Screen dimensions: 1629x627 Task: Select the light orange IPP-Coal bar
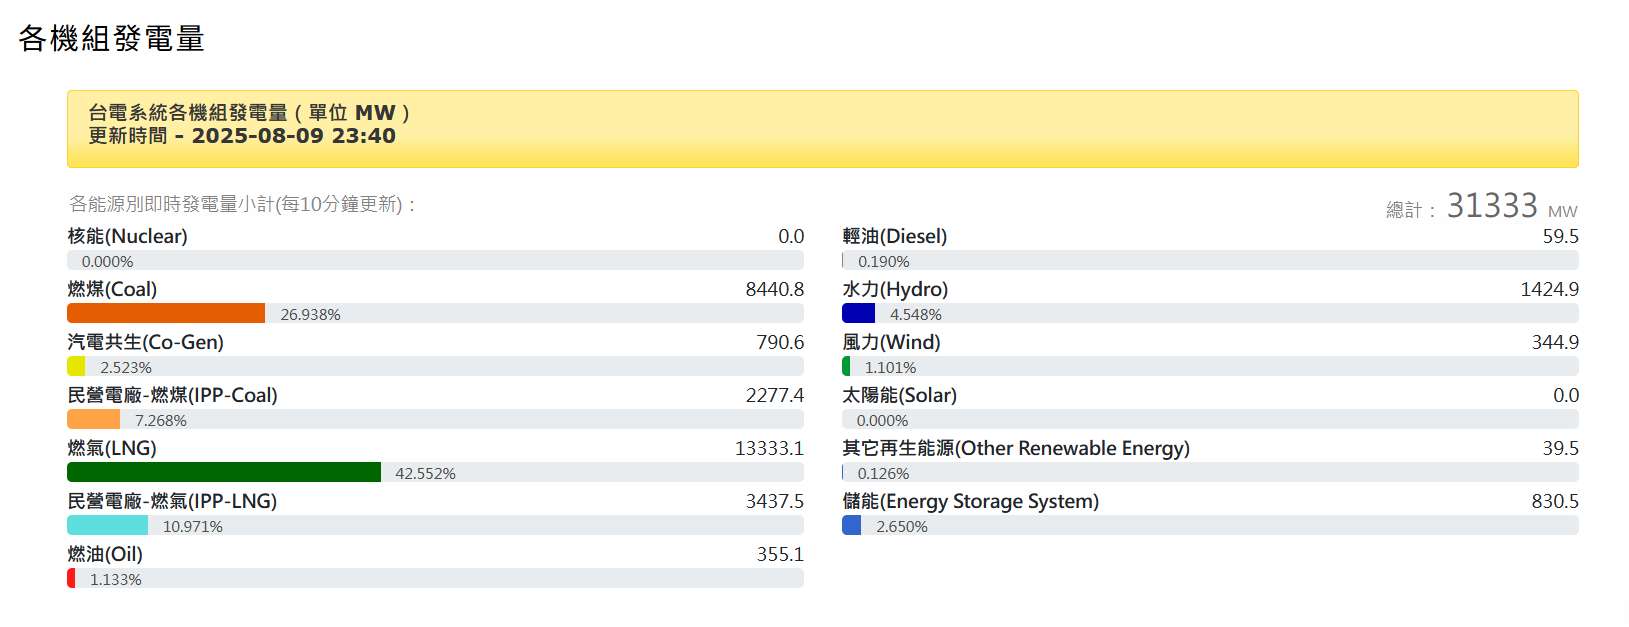(x=93, y=420)
